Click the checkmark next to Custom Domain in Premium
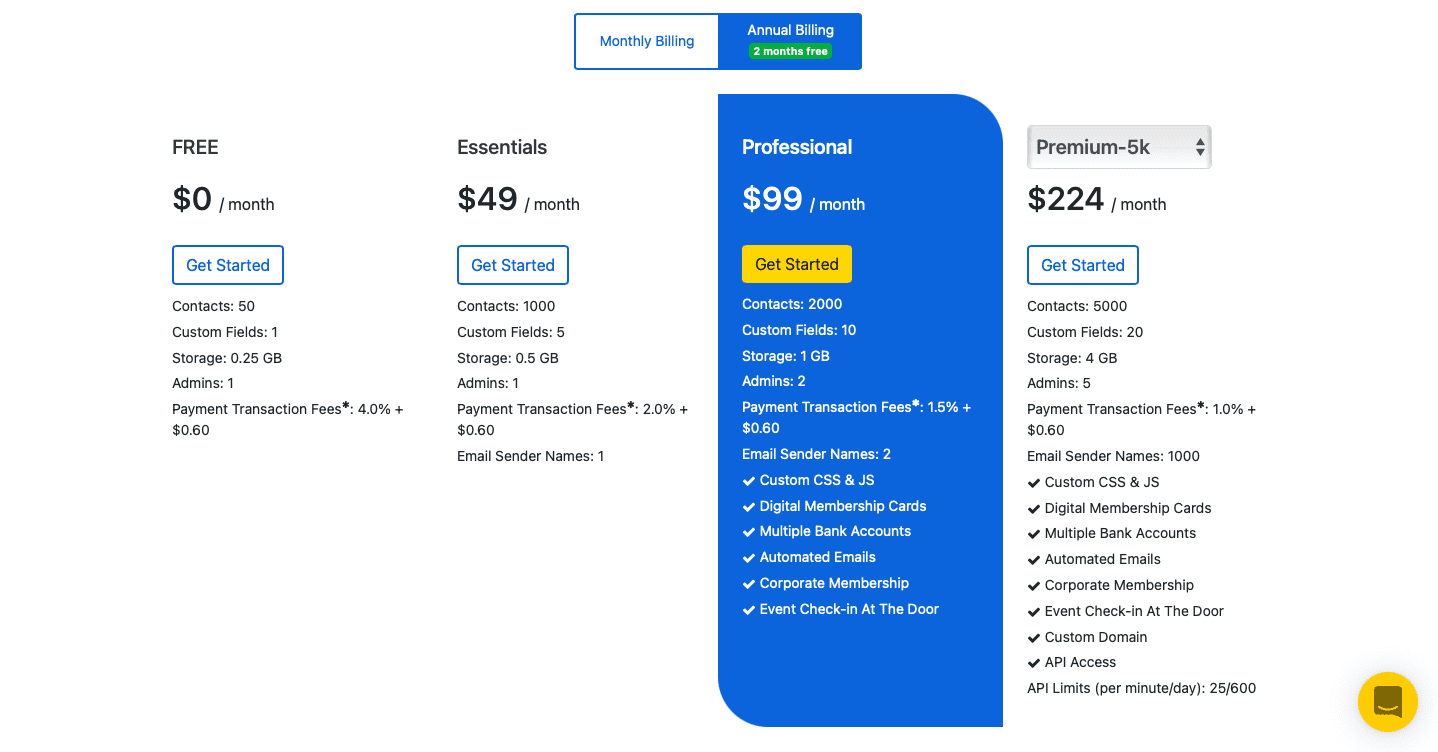Screen dimensions: 1438x752 coord(1033,637)
